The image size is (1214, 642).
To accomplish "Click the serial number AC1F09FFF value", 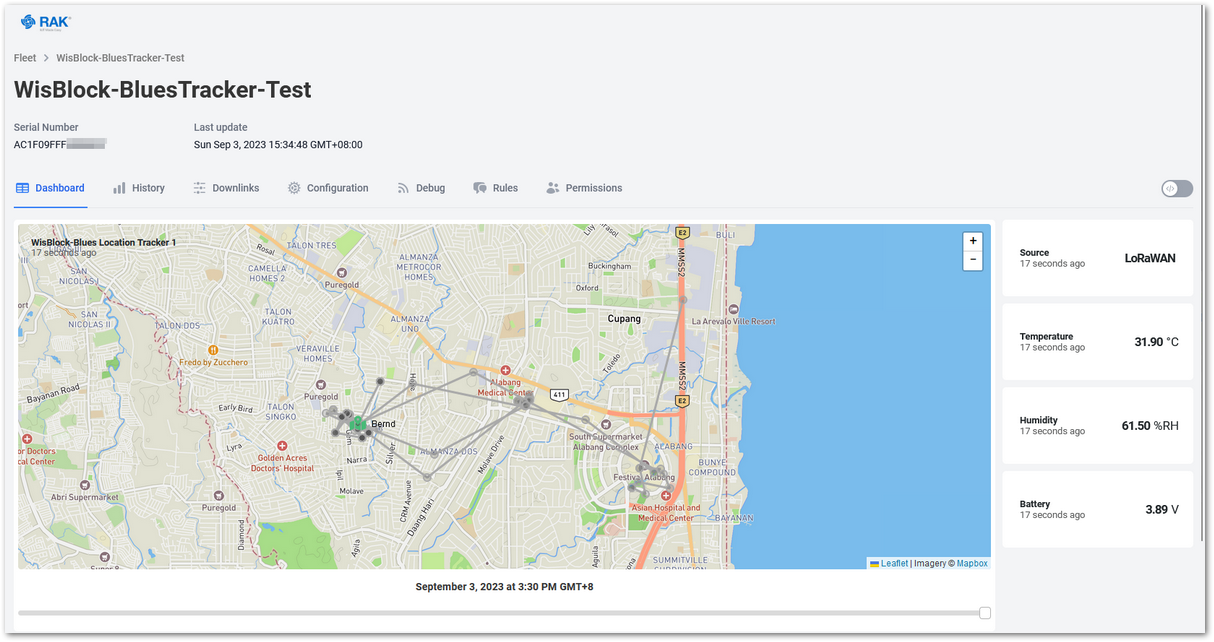I will 60,145.
